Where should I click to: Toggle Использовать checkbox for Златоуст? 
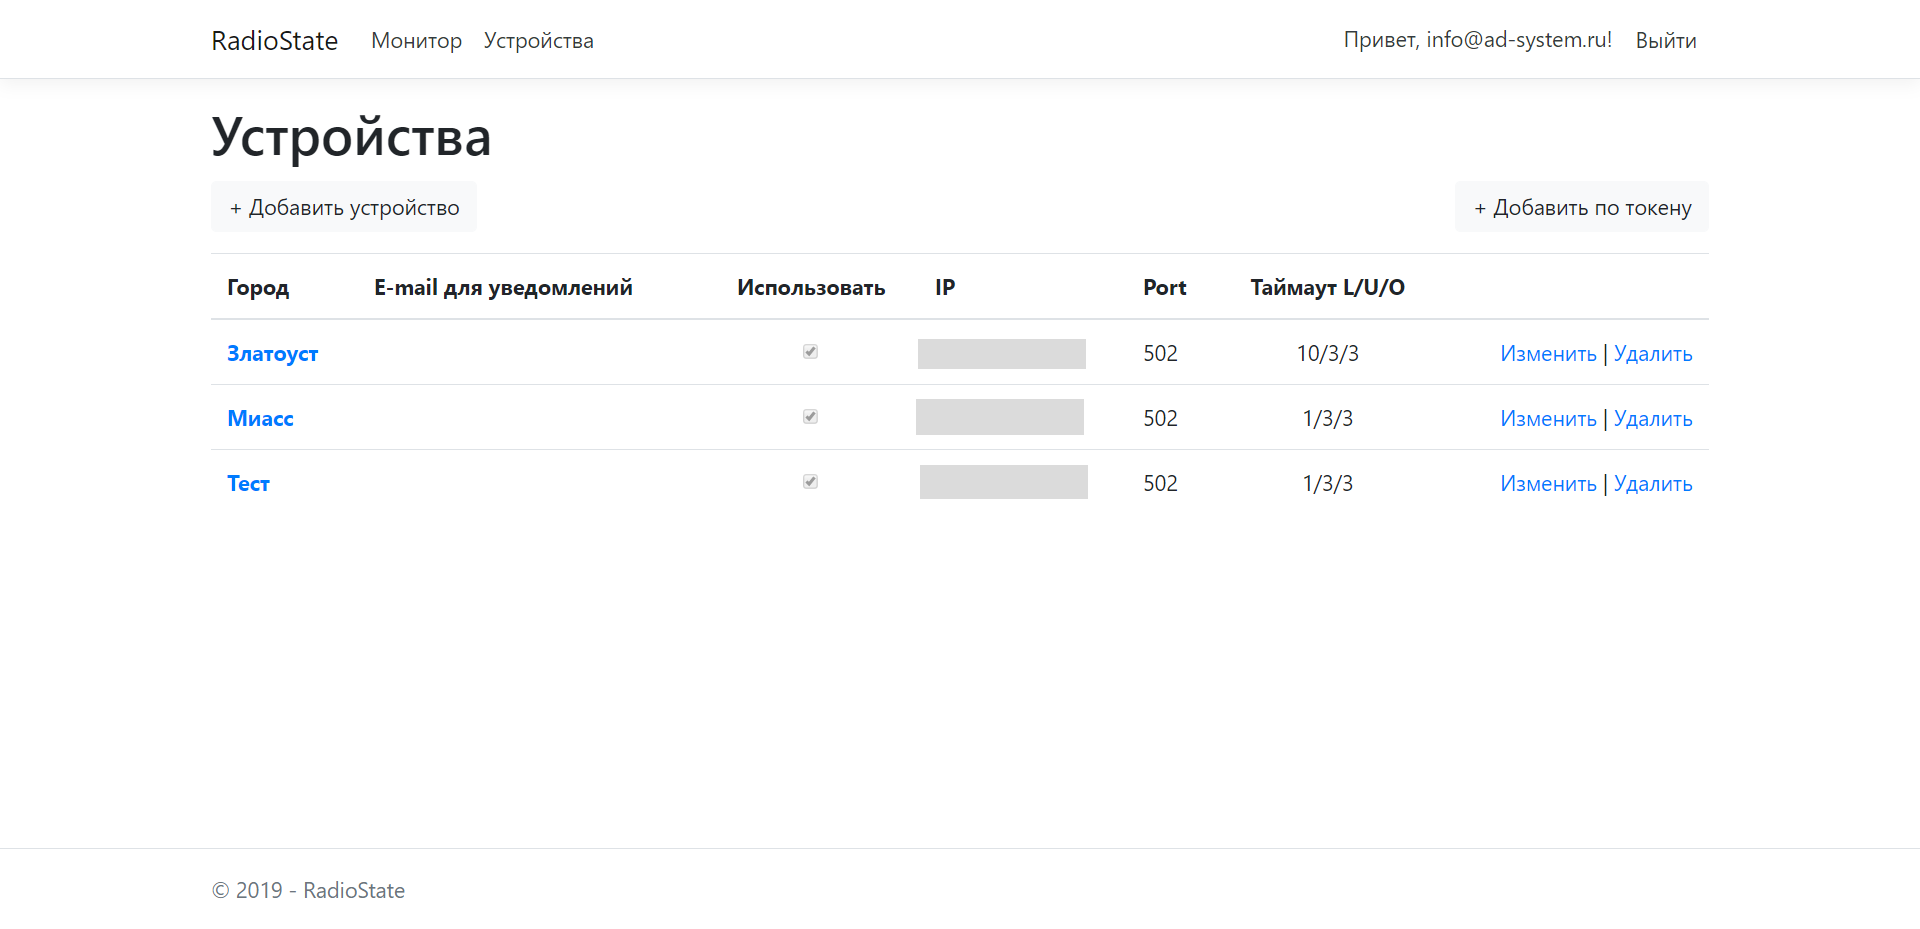tap(810, 352)
